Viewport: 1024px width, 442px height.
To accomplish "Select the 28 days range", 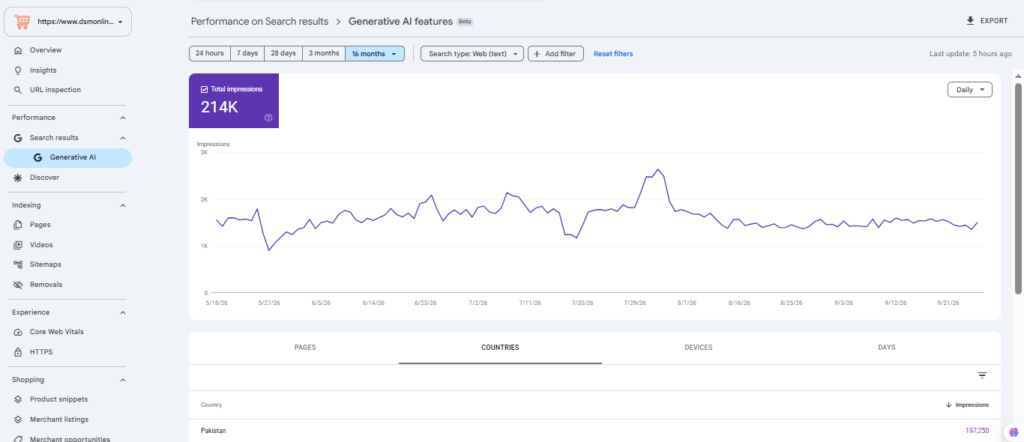I will pos(283,54).
